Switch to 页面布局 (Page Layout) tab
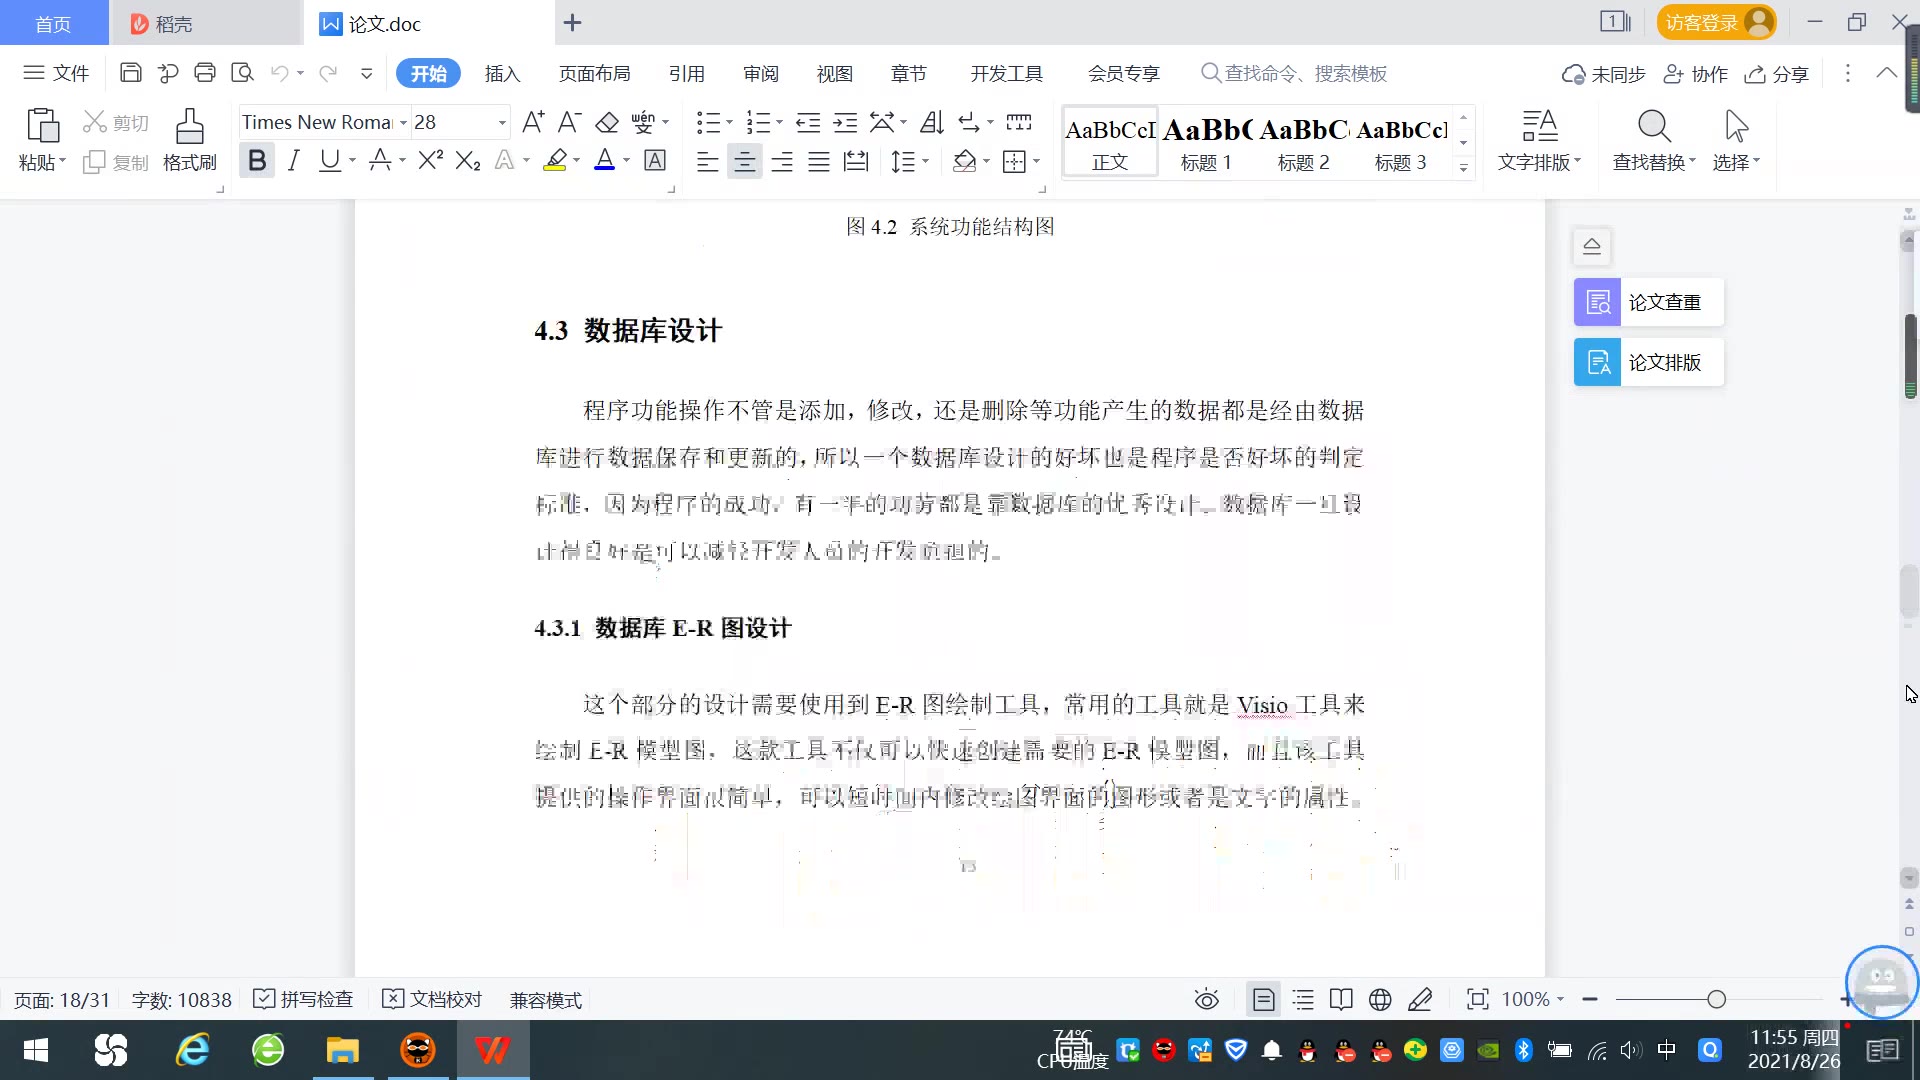The height and width of the screenshot is (1080, 1920). pos(594,74)
